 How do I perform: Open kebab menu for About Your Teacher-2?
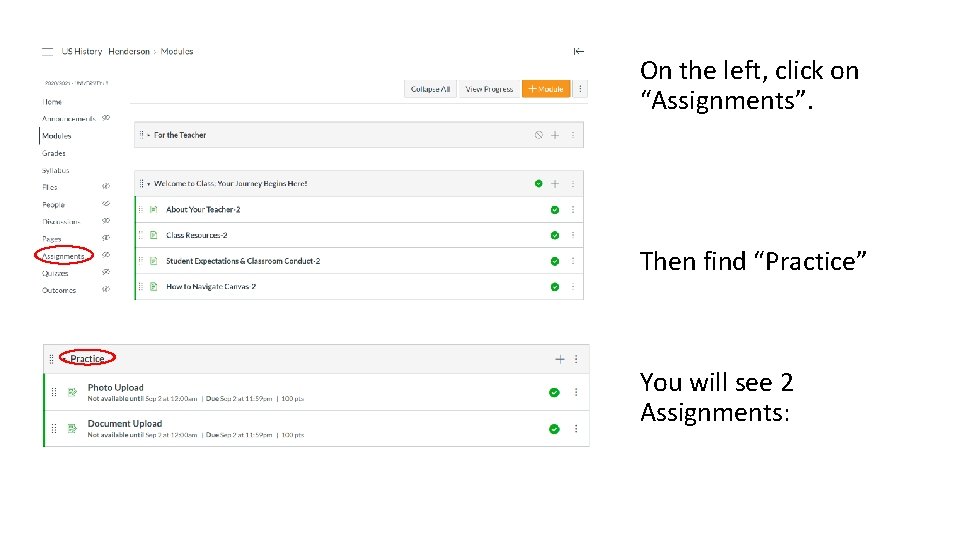[x=573, y=210]
